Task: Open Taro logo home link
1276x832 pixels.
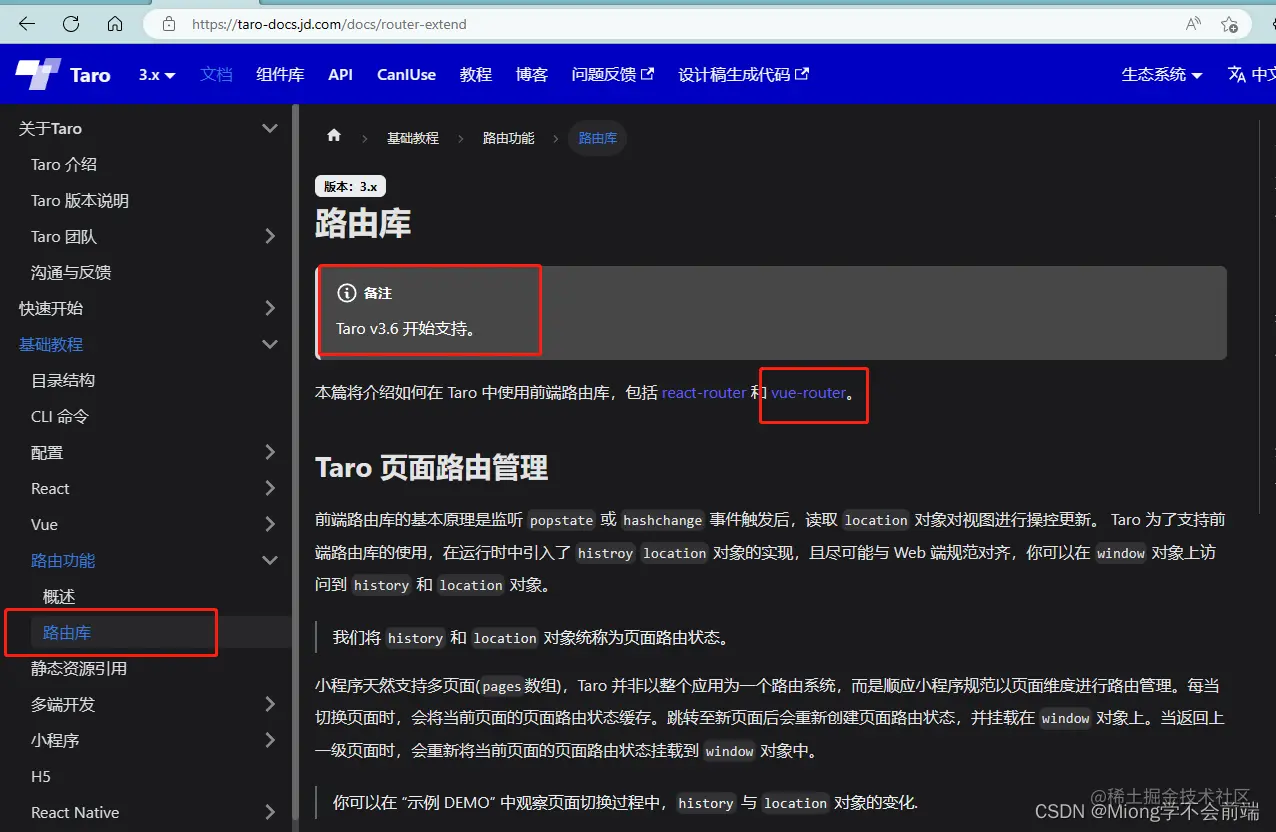Action: [63, 75]
